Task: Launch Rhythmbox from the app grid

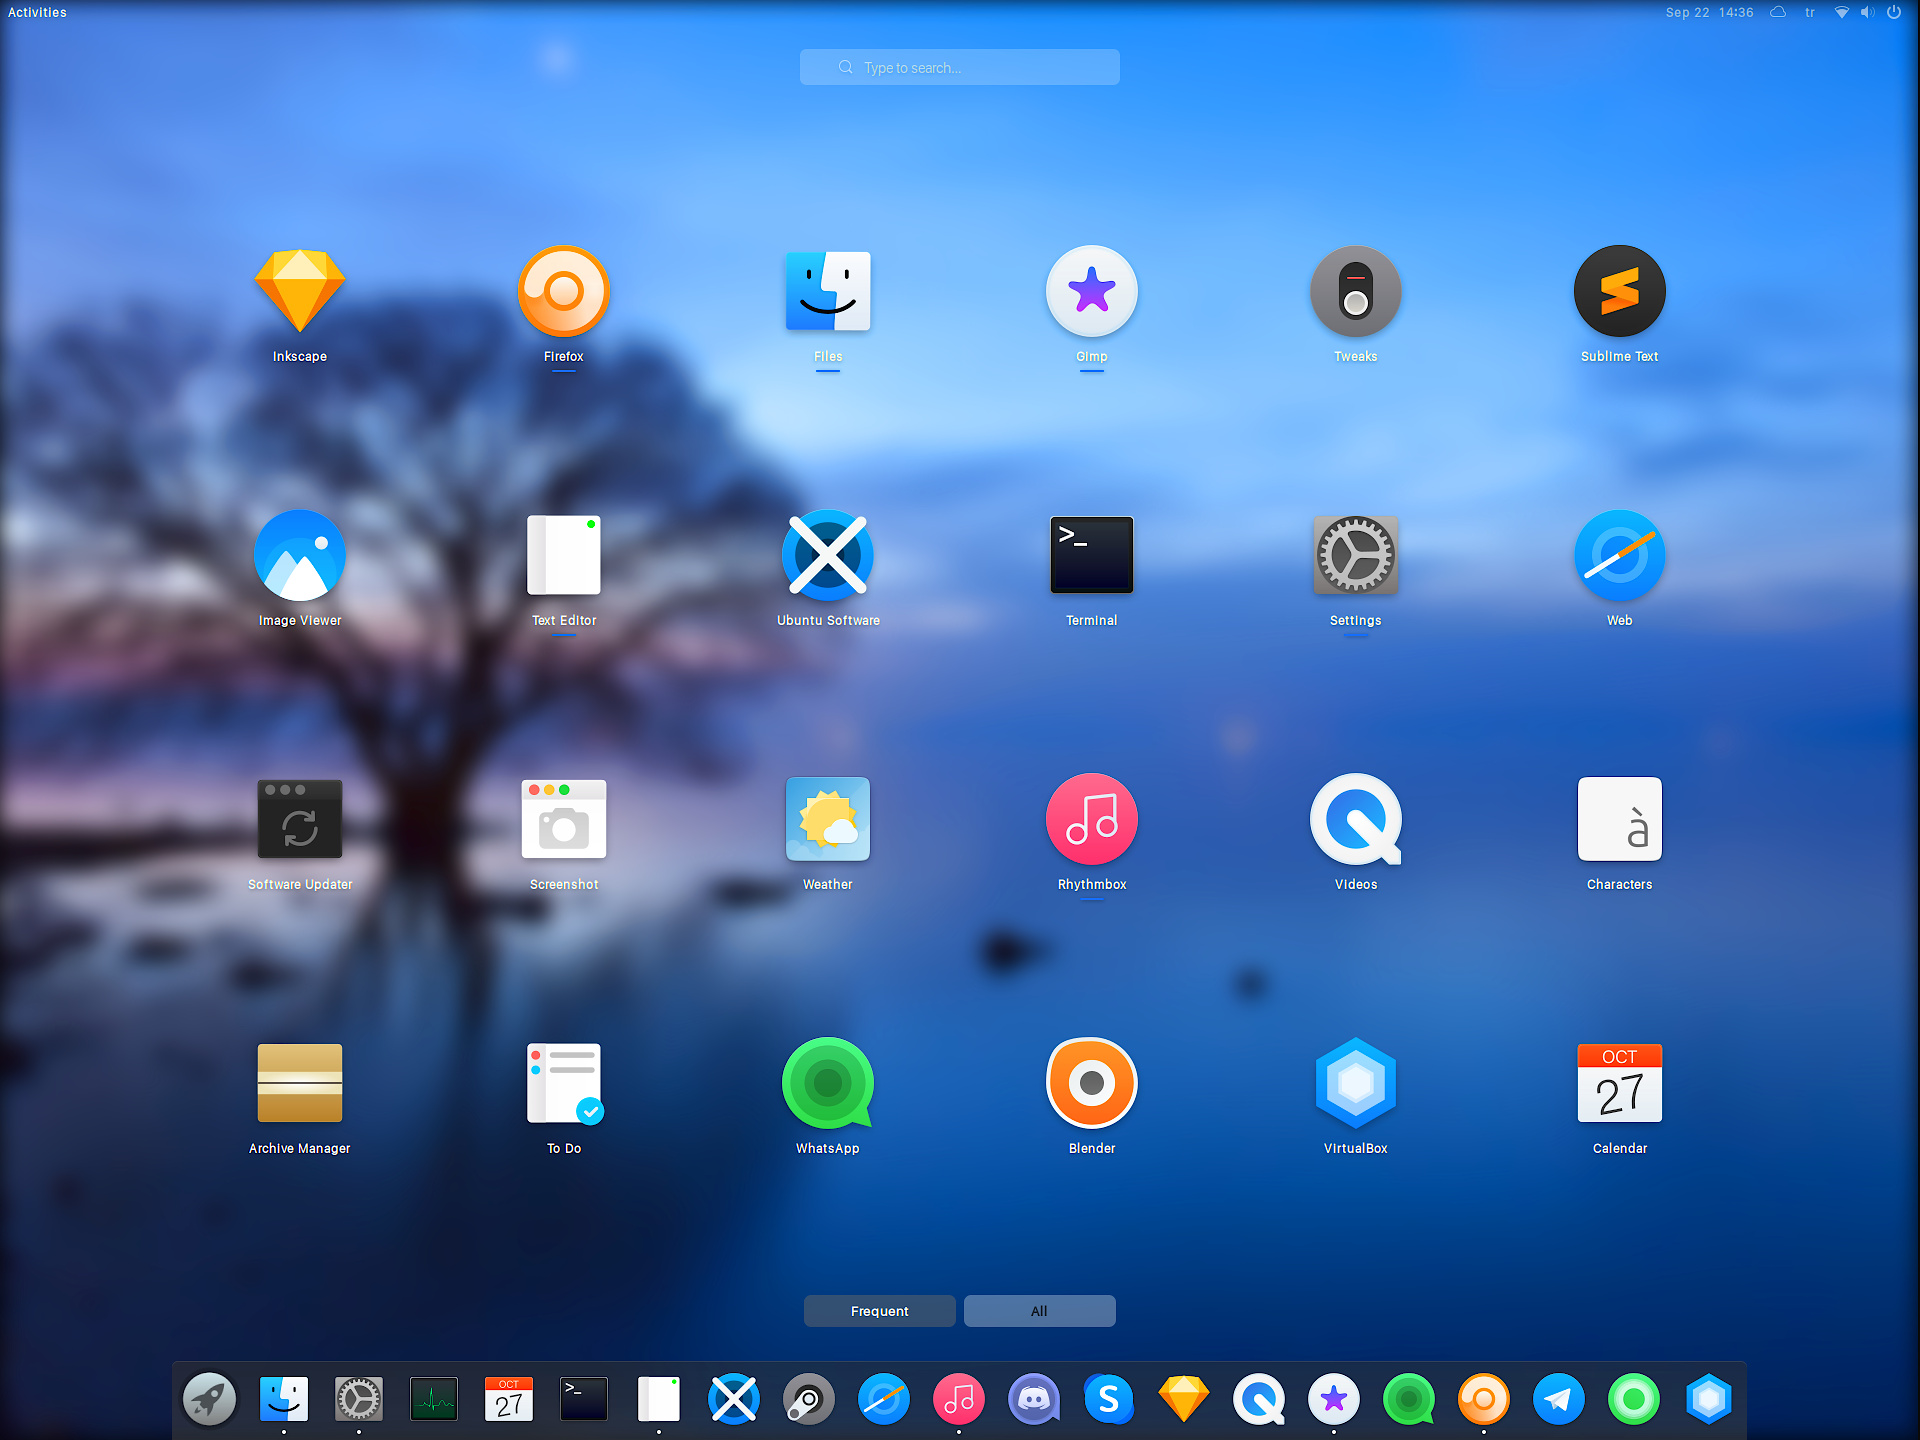Action: [x=1092, y=819]
